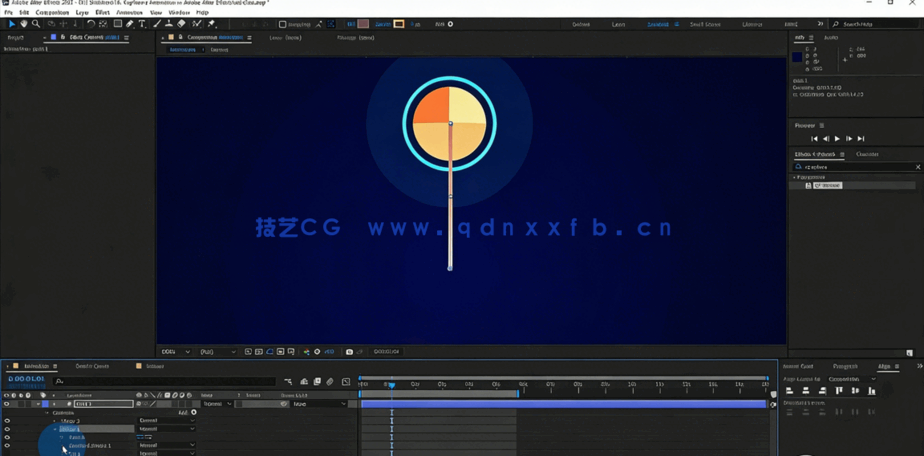Jump to first frame in Preview panel
This screenshot has width=924, height=456.
pyautogui.click(x=814, y=139)
